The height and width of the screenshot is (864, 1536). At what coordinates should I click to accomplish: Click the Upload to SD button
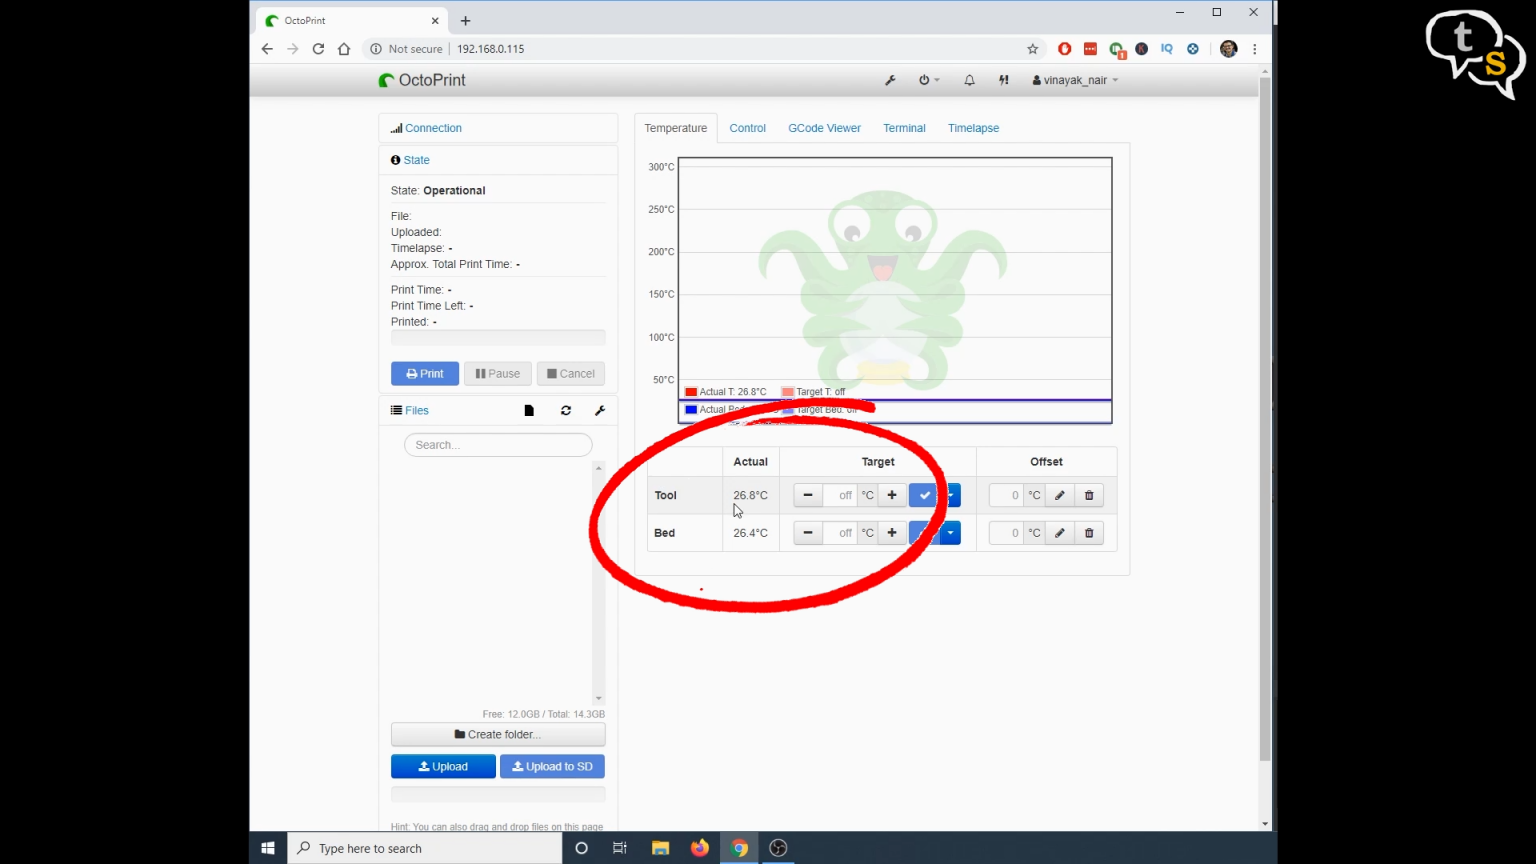[x=552, y=766]
